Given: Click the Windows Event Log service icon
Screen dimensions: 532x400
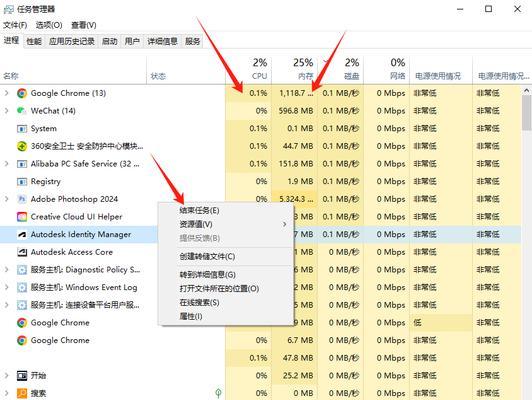Looking at the screenshot, I should click(22, 287).
